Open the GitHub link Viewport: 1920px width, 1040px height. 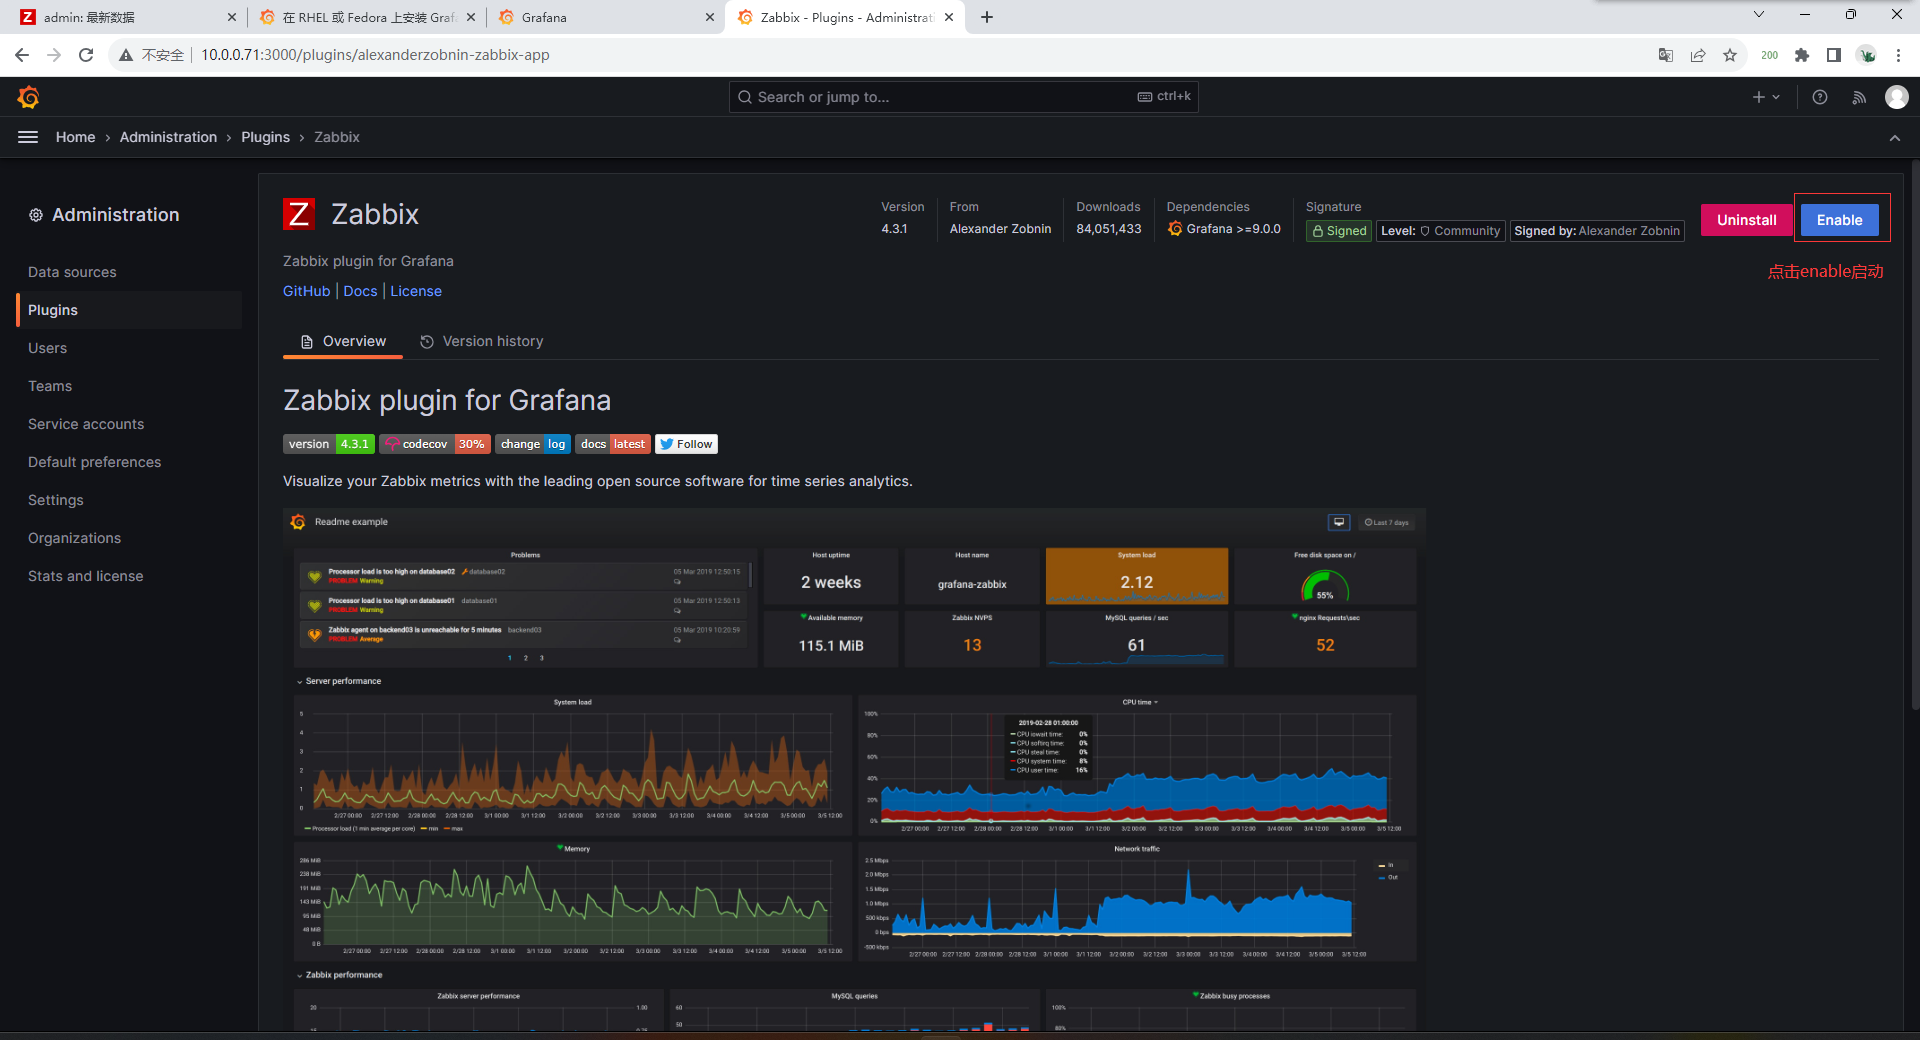[x=306, y=291]
